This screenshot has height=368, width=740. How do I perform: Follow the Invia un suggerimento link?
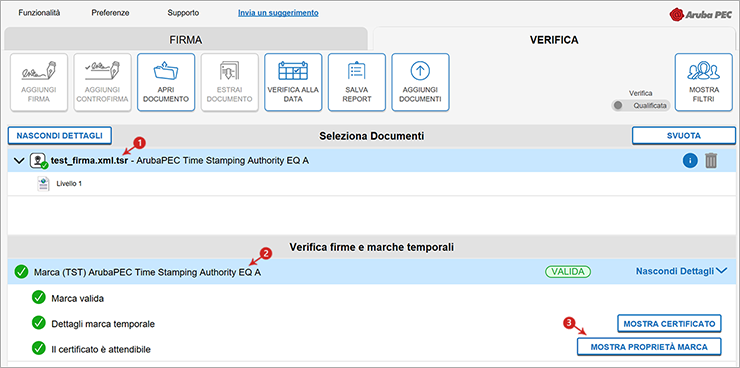(278, 13)
